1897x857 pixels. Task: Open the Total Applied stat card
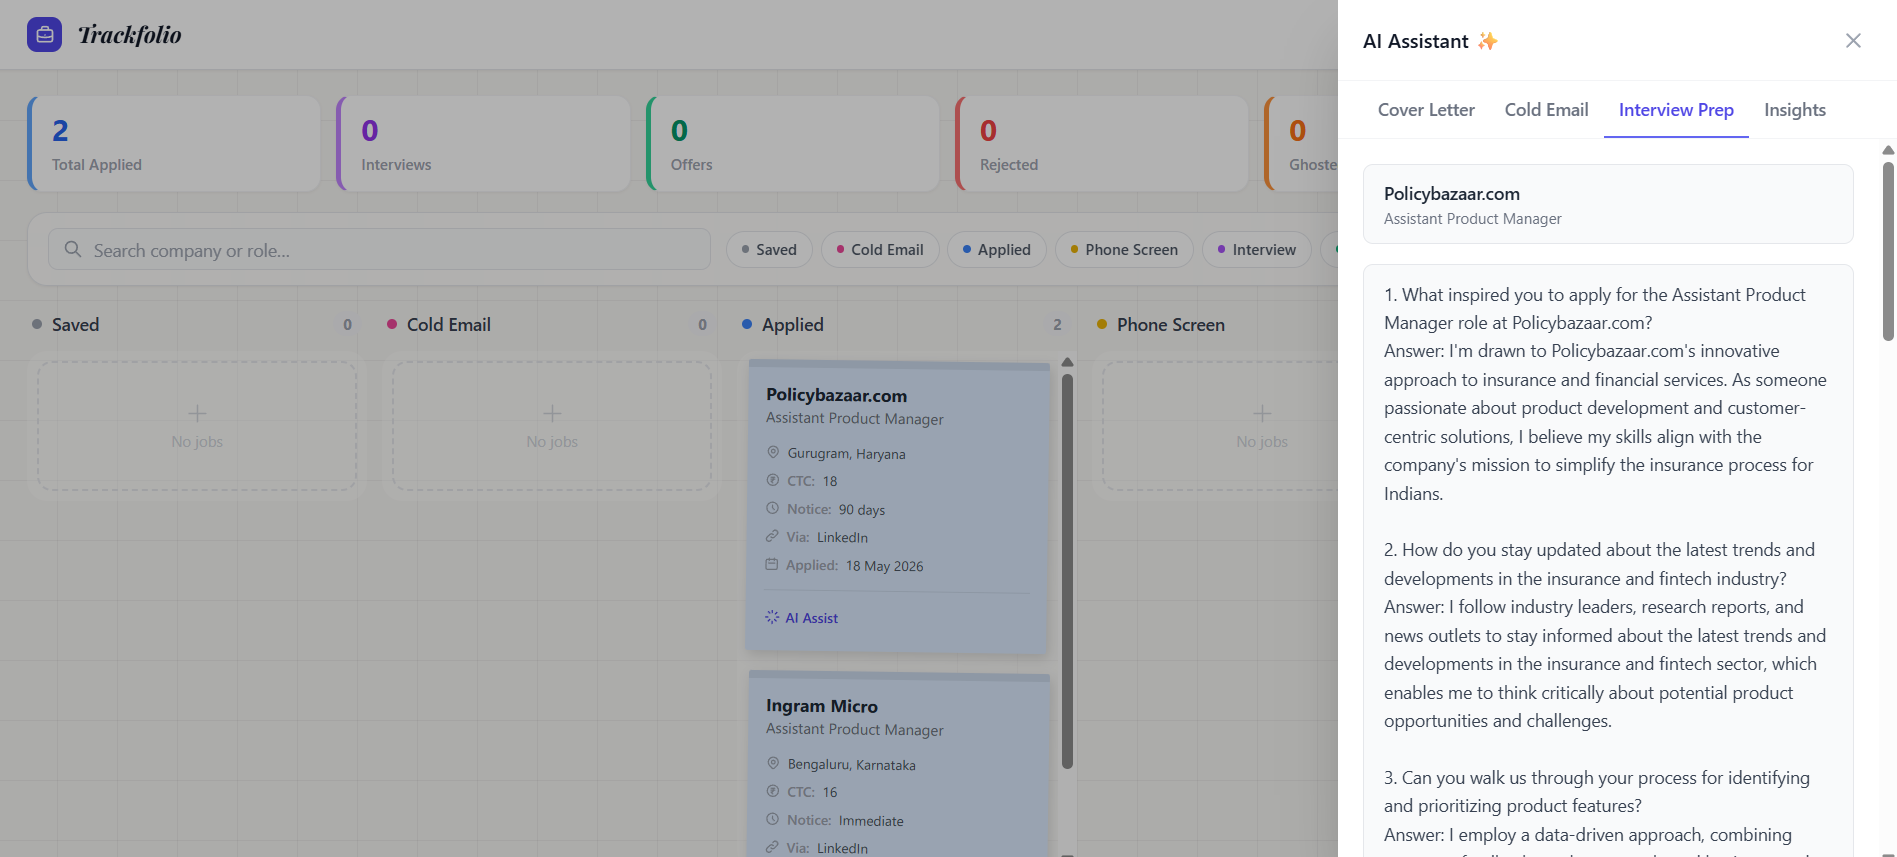click(174, 143)
